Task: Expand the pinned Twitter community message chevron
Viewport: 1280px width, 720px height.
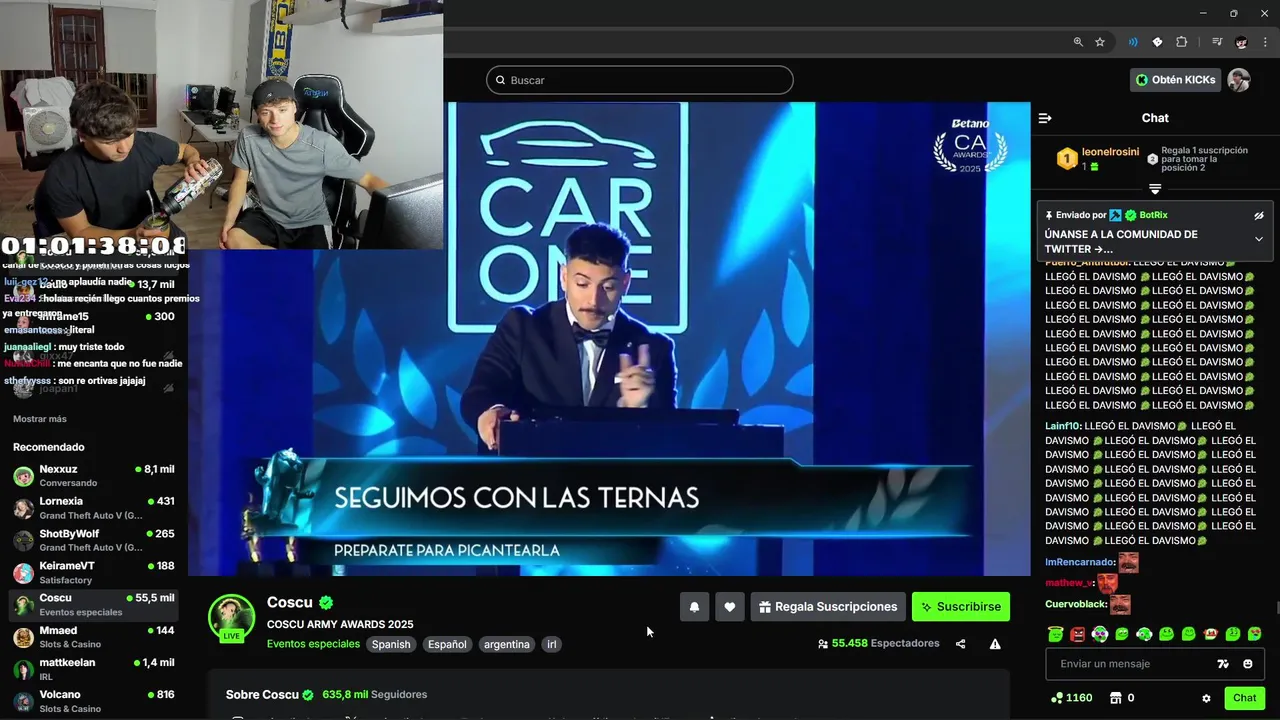Action: [1259, 239]
